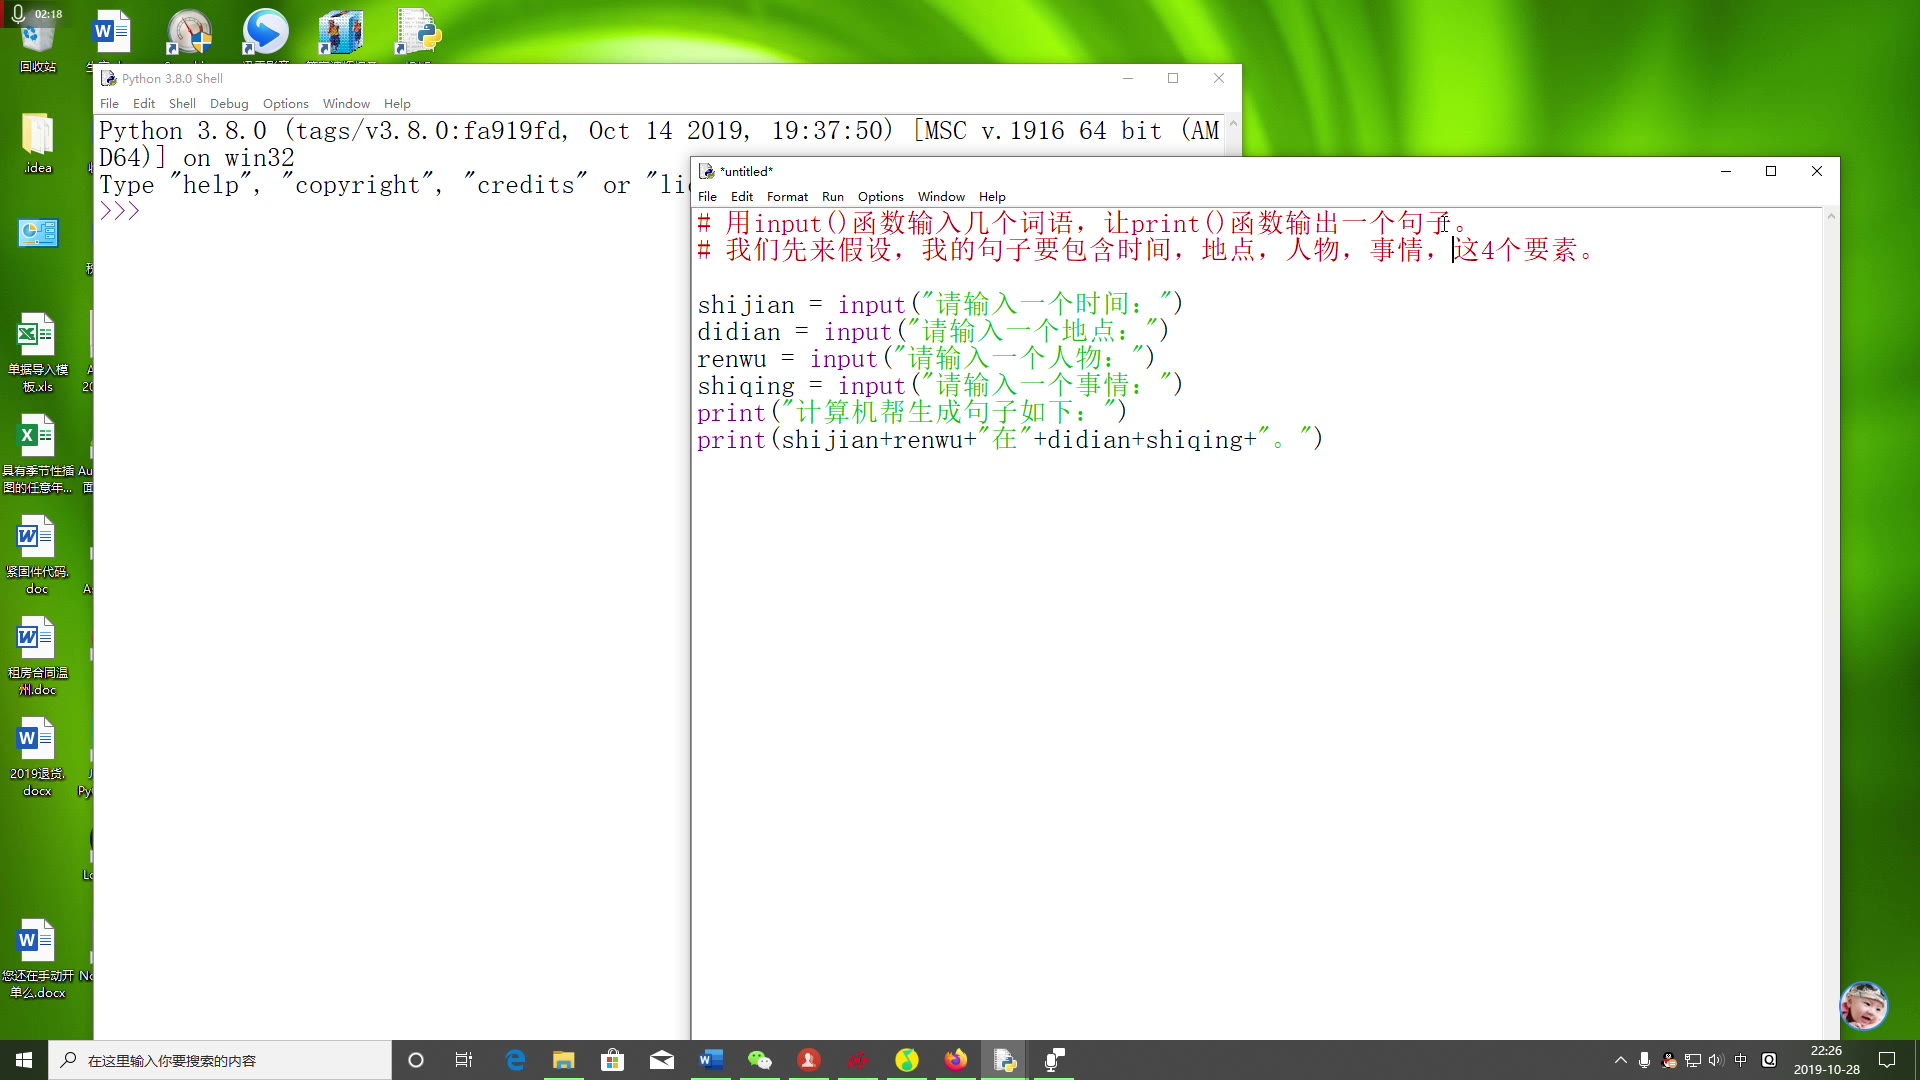
Task: Open WeChat from the taskbar
Action: pos(760,1060)
